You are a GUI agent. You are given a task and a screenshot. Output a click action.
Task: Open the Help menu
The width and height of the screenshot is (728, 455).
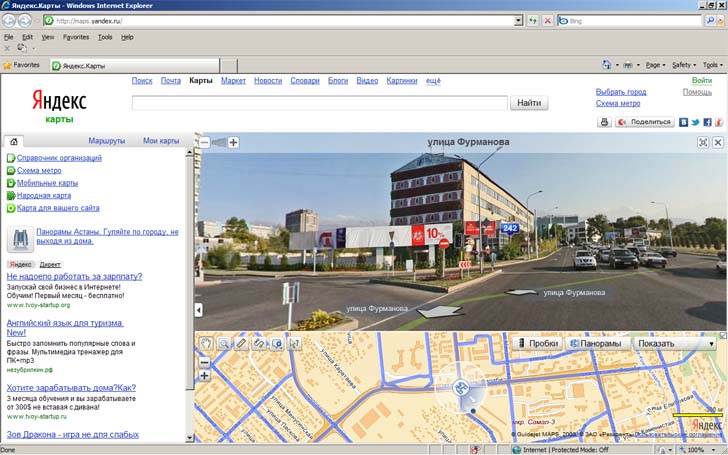(x=127, y=37)
